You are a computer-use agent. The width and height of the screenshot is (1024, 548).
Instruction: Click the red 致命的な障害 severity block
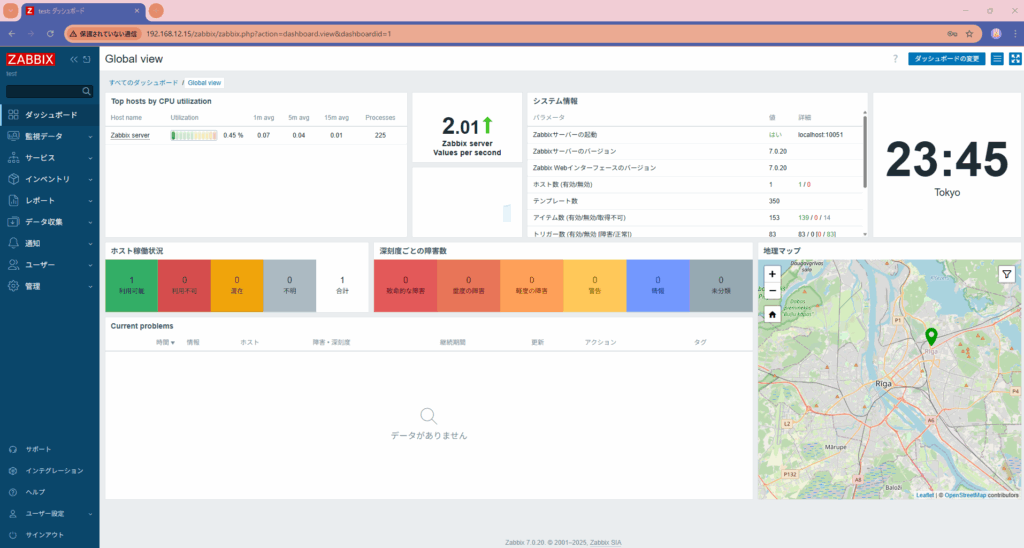click(x=405, y=285)
